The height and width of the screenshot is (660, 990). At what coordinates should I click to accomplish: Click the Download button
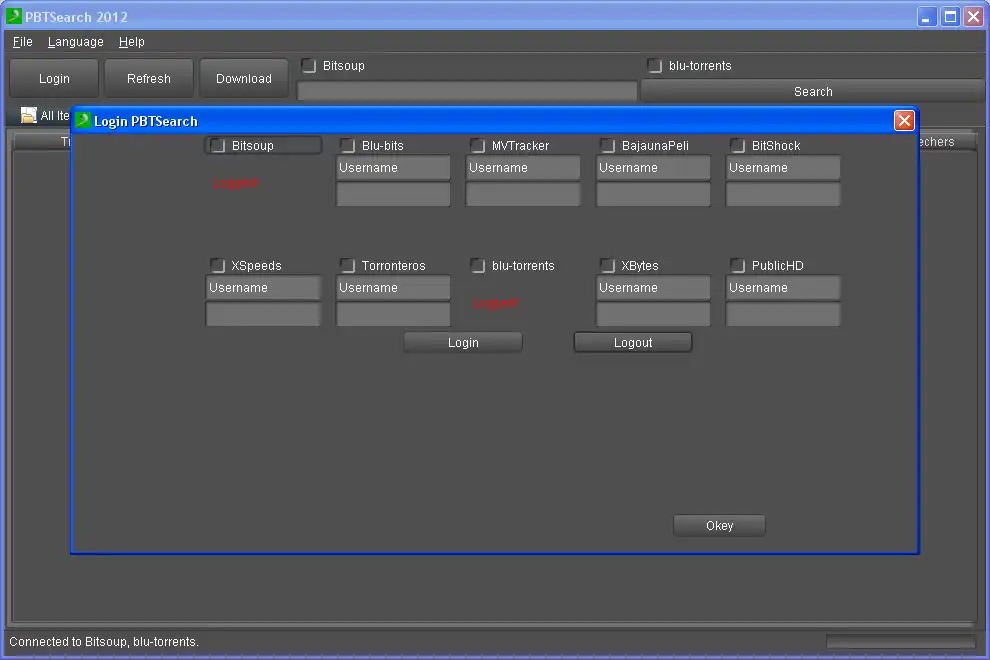coord(244,78)
